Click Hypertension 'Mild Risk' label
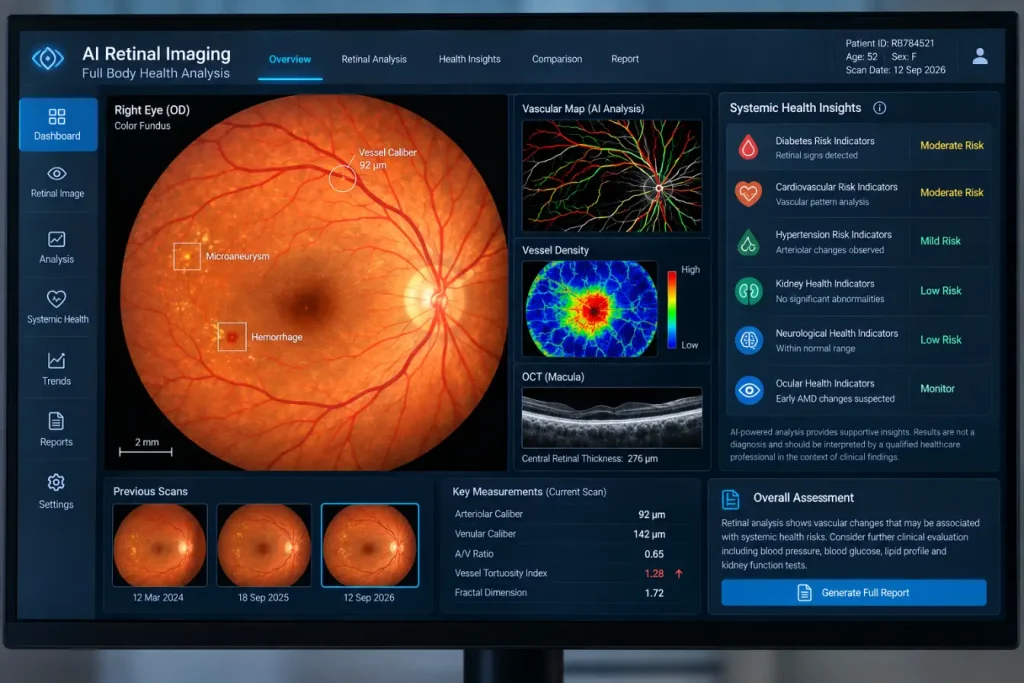1024x683 pixels. (x=940, y=241)
